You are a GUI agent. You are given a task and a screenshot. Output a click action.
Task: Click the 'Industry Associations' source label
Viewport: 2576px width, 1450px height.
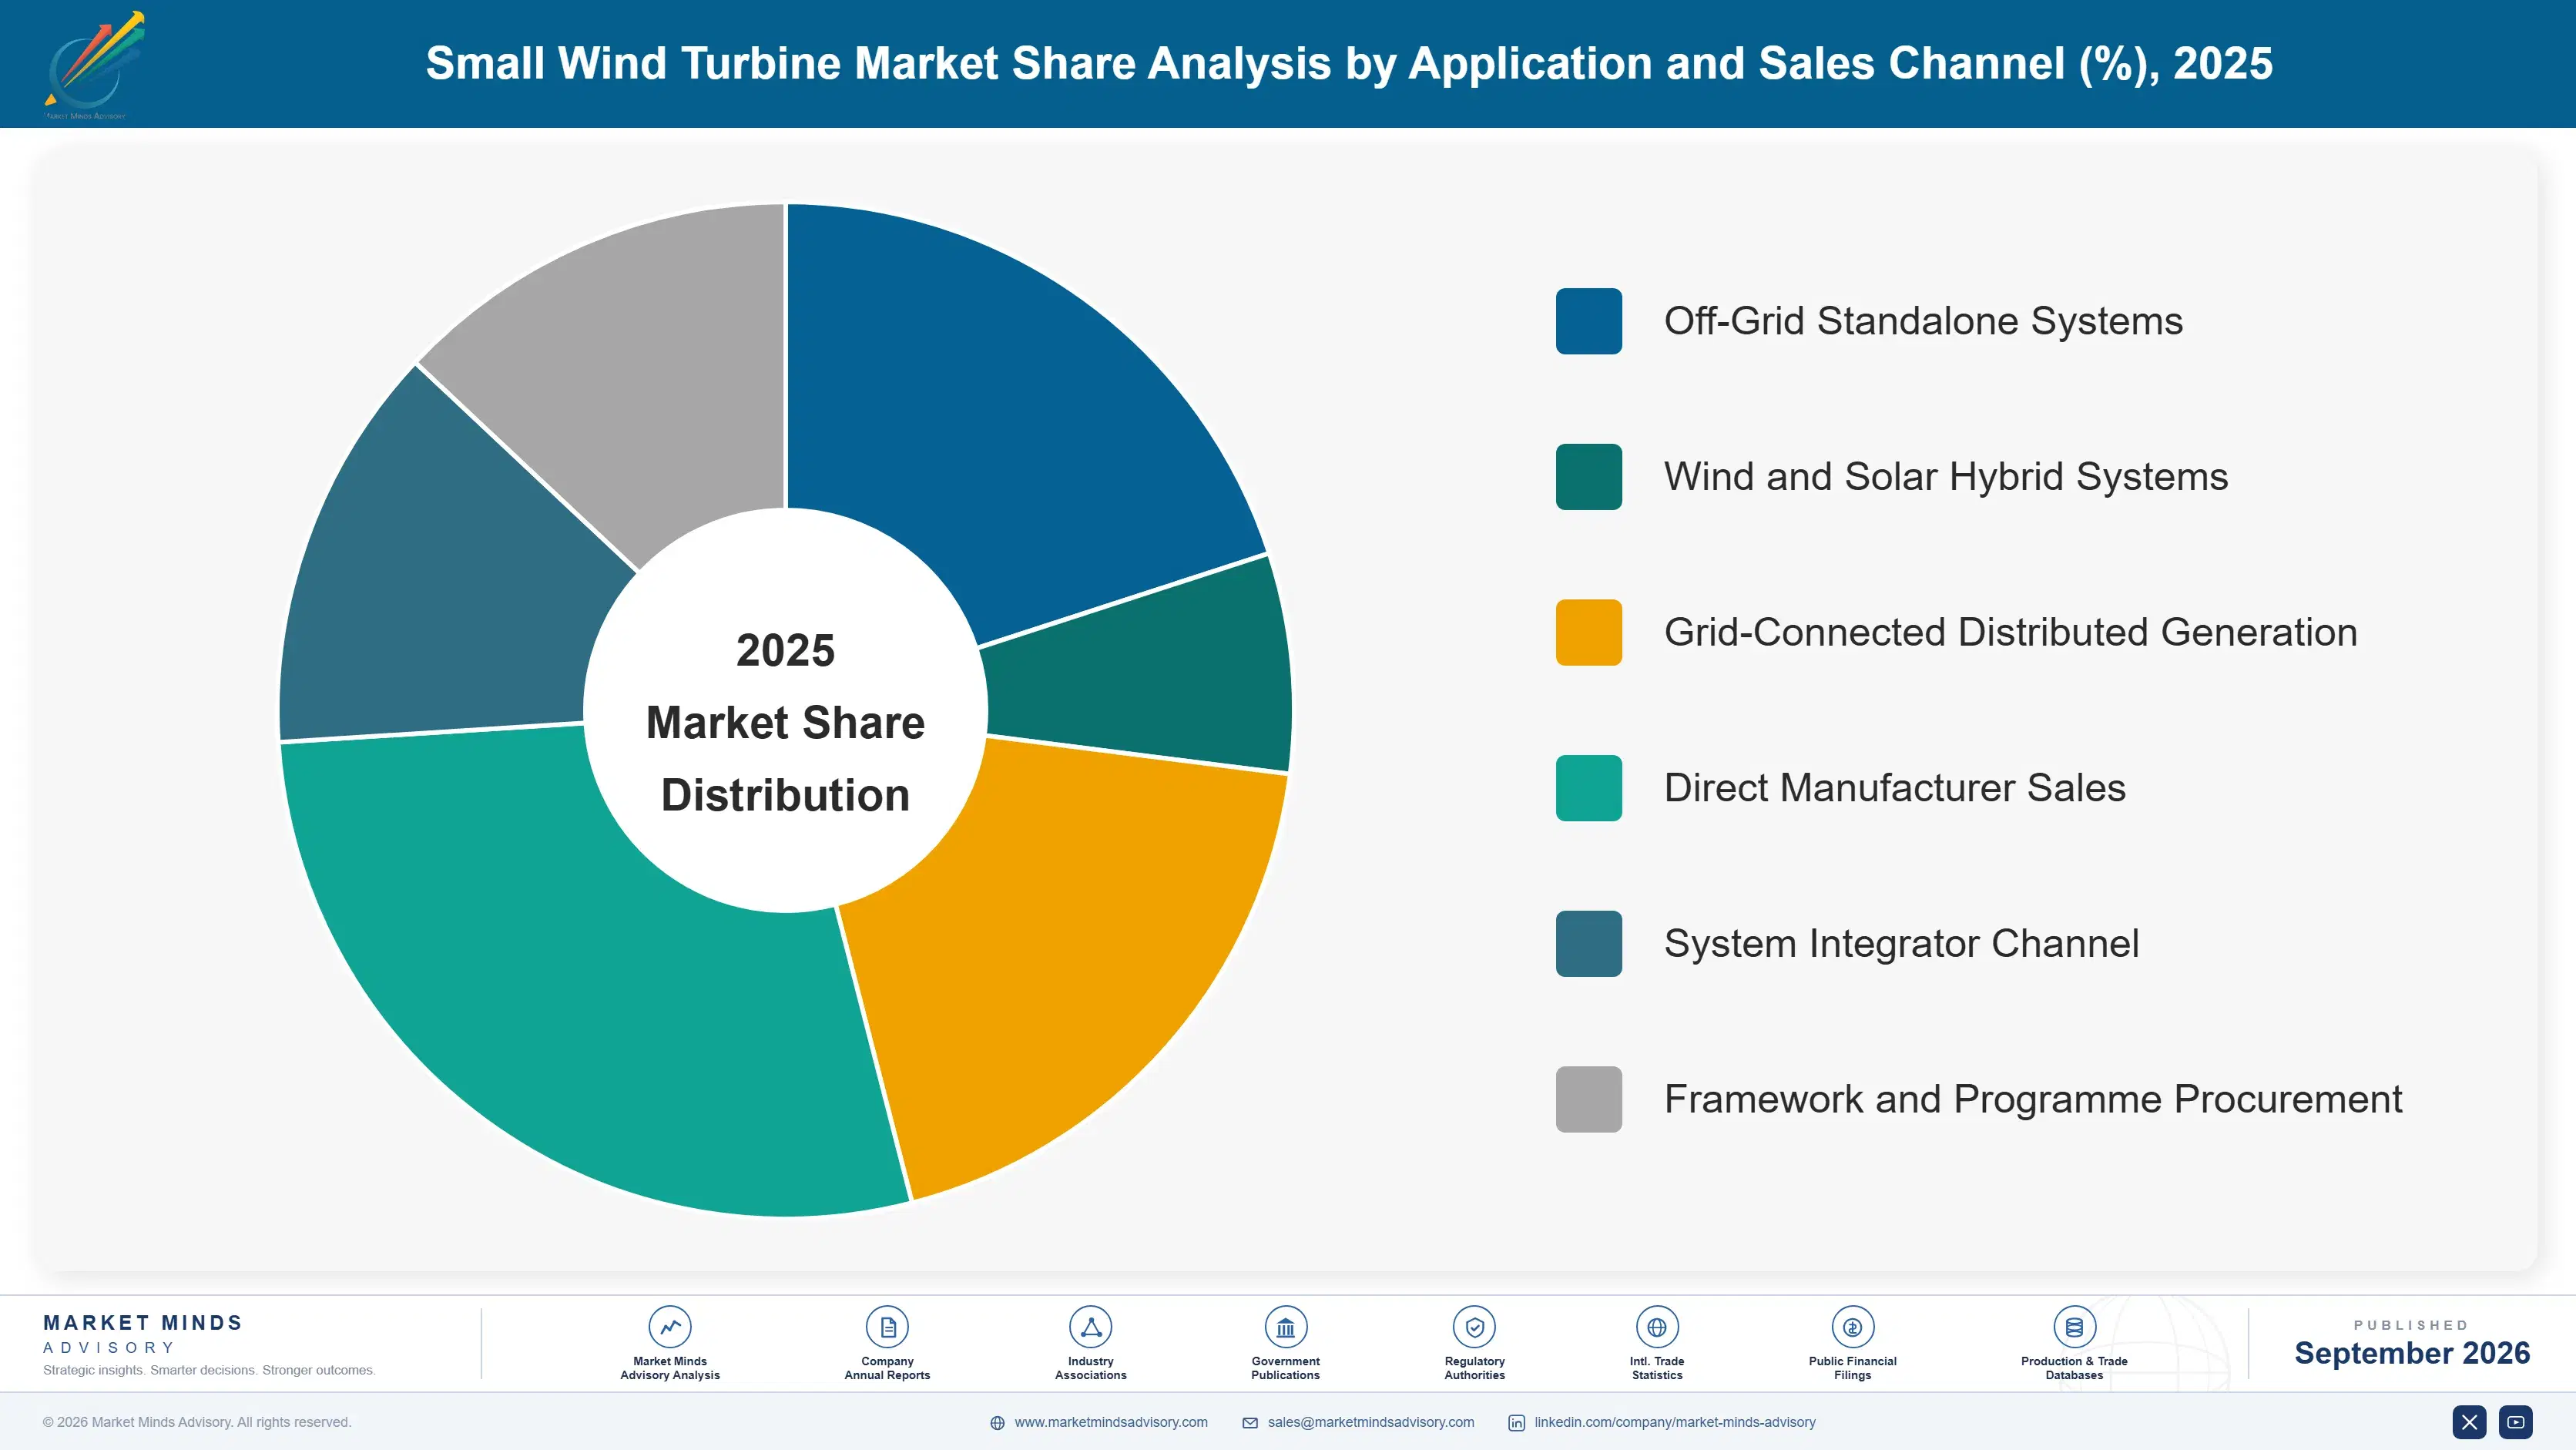tap(1090, 1368)
